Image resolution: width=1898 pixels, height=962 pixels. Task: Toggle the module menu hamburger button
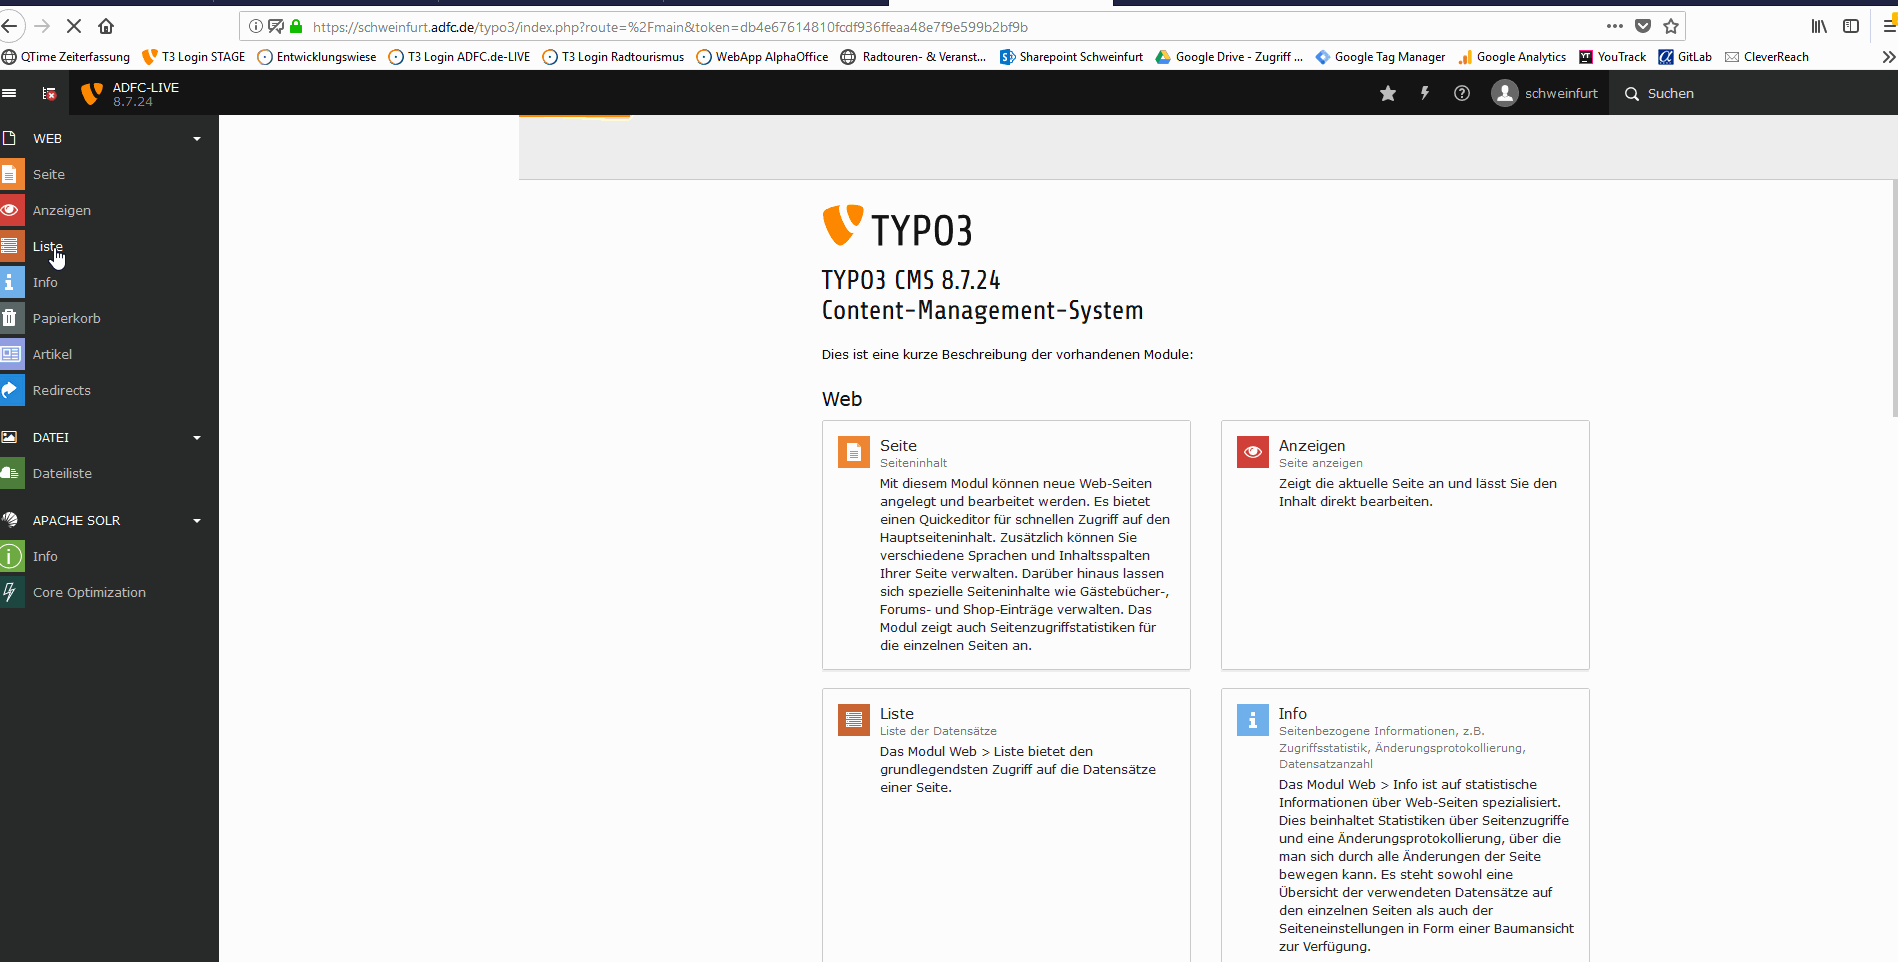(10, 93)
